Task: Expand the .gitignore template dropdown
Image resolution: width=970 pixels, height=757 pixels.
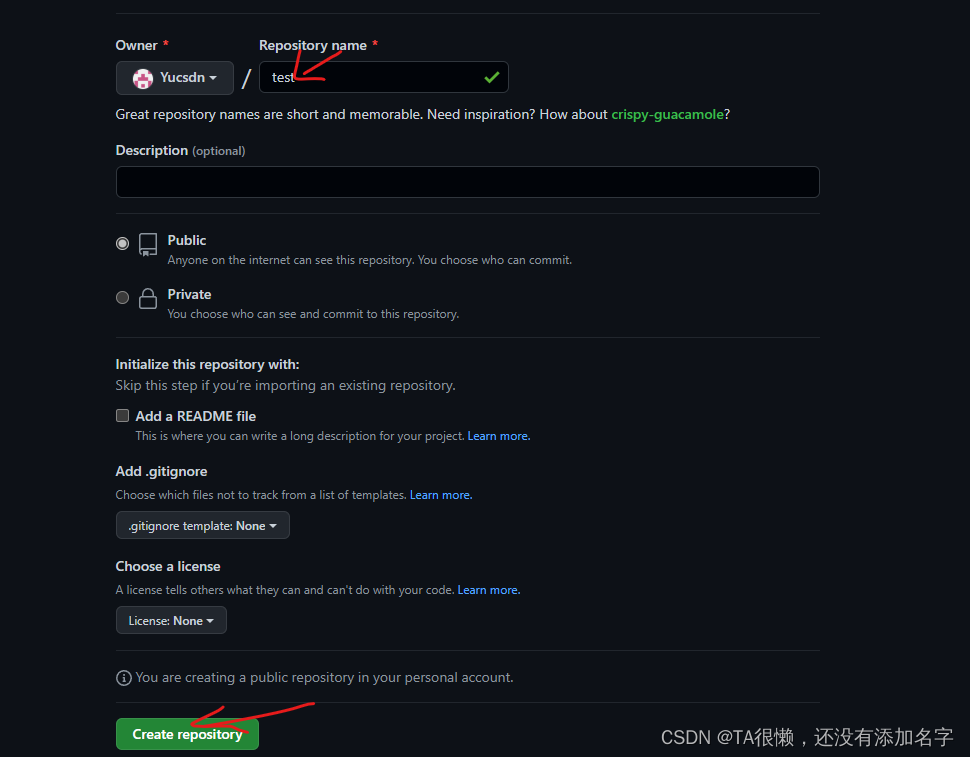Action: pos(202,525)
